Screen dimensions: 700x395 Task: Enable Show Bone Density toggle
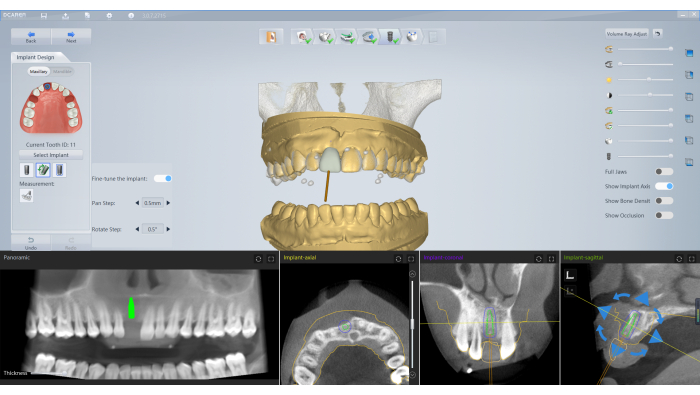point(664,201)
